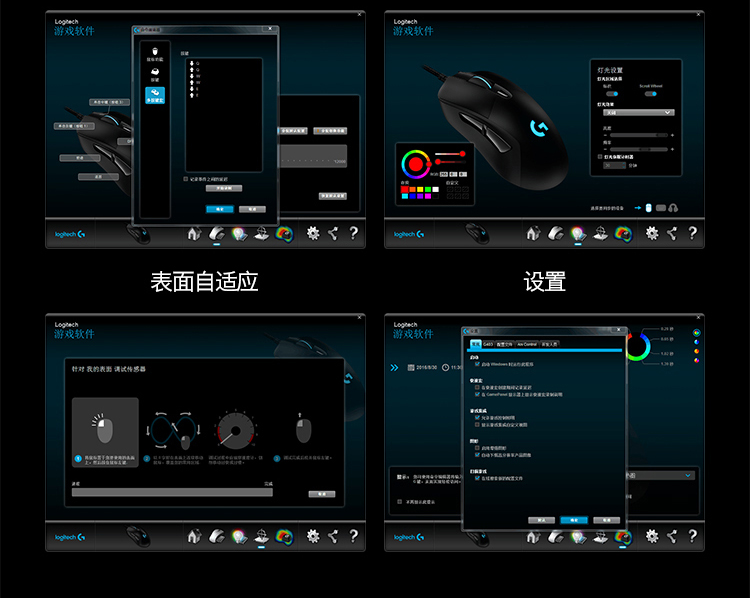Select mouse device icon beside blue arrow
Screen dimensions: 750x598
coord(649,208)
